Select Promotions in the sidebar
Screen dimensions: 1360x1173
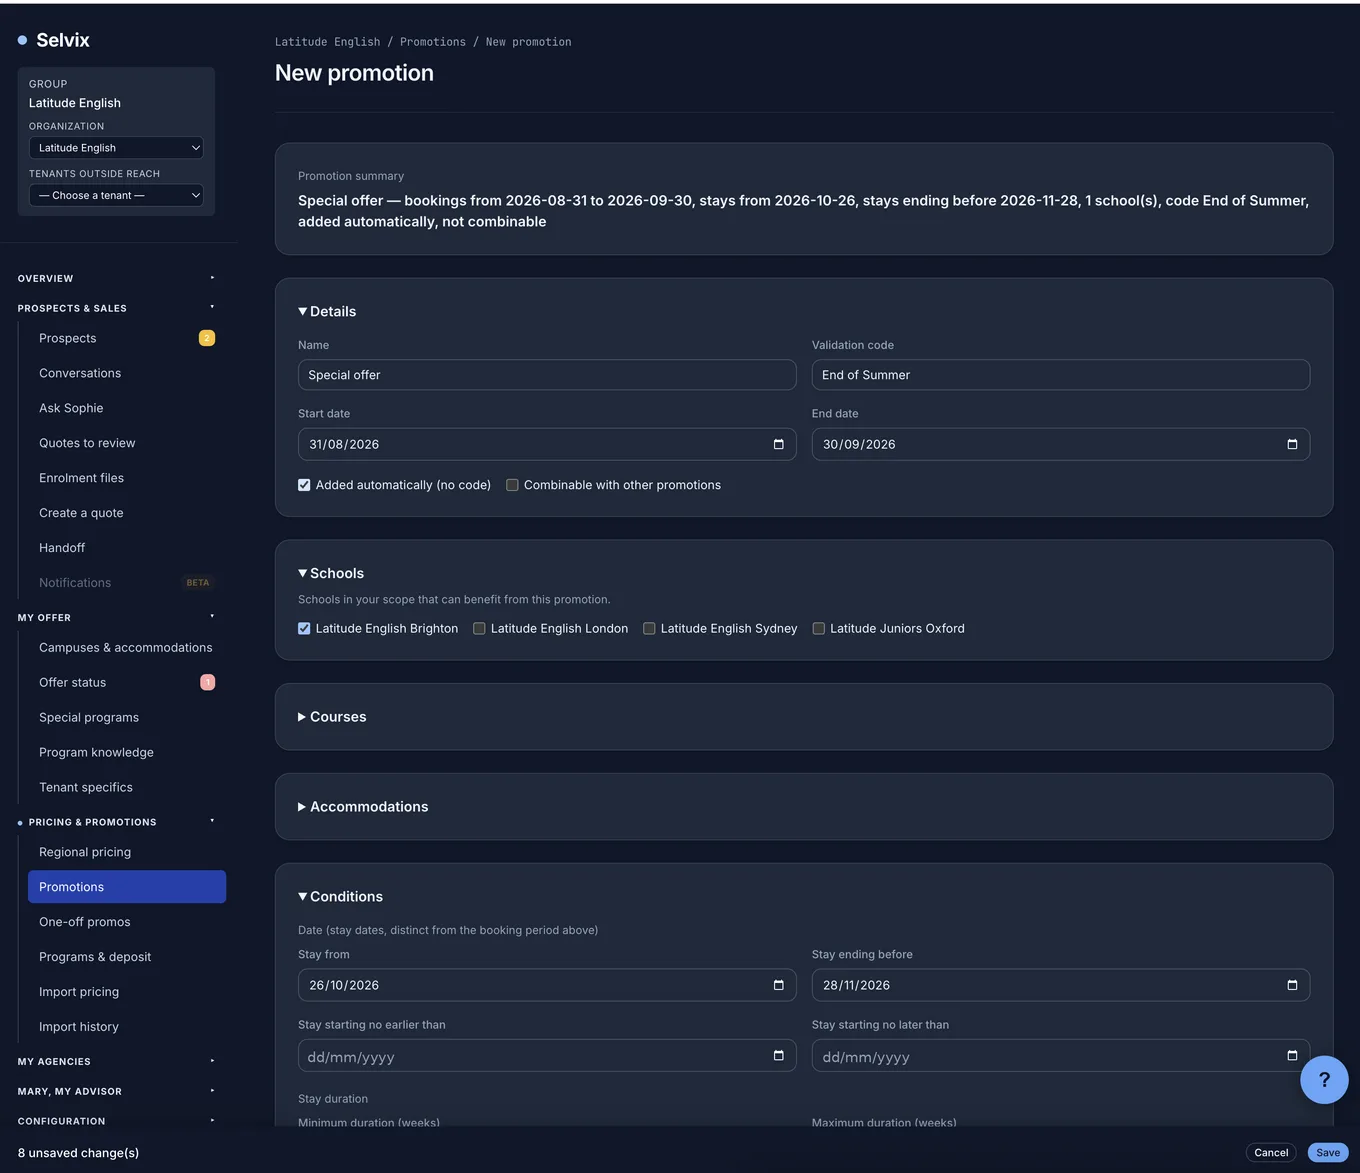[x=127, y=887]
